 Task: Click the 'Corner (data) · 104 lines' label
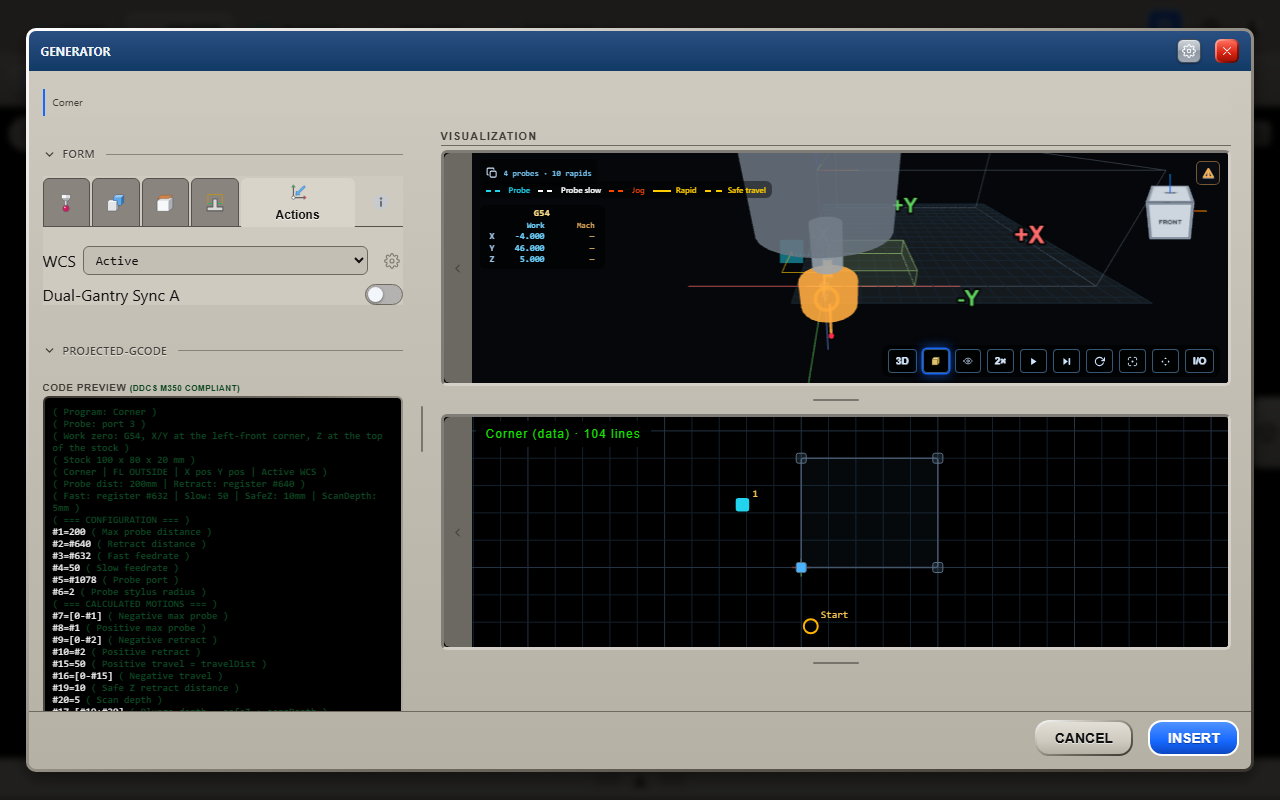(x=563, y=434)
